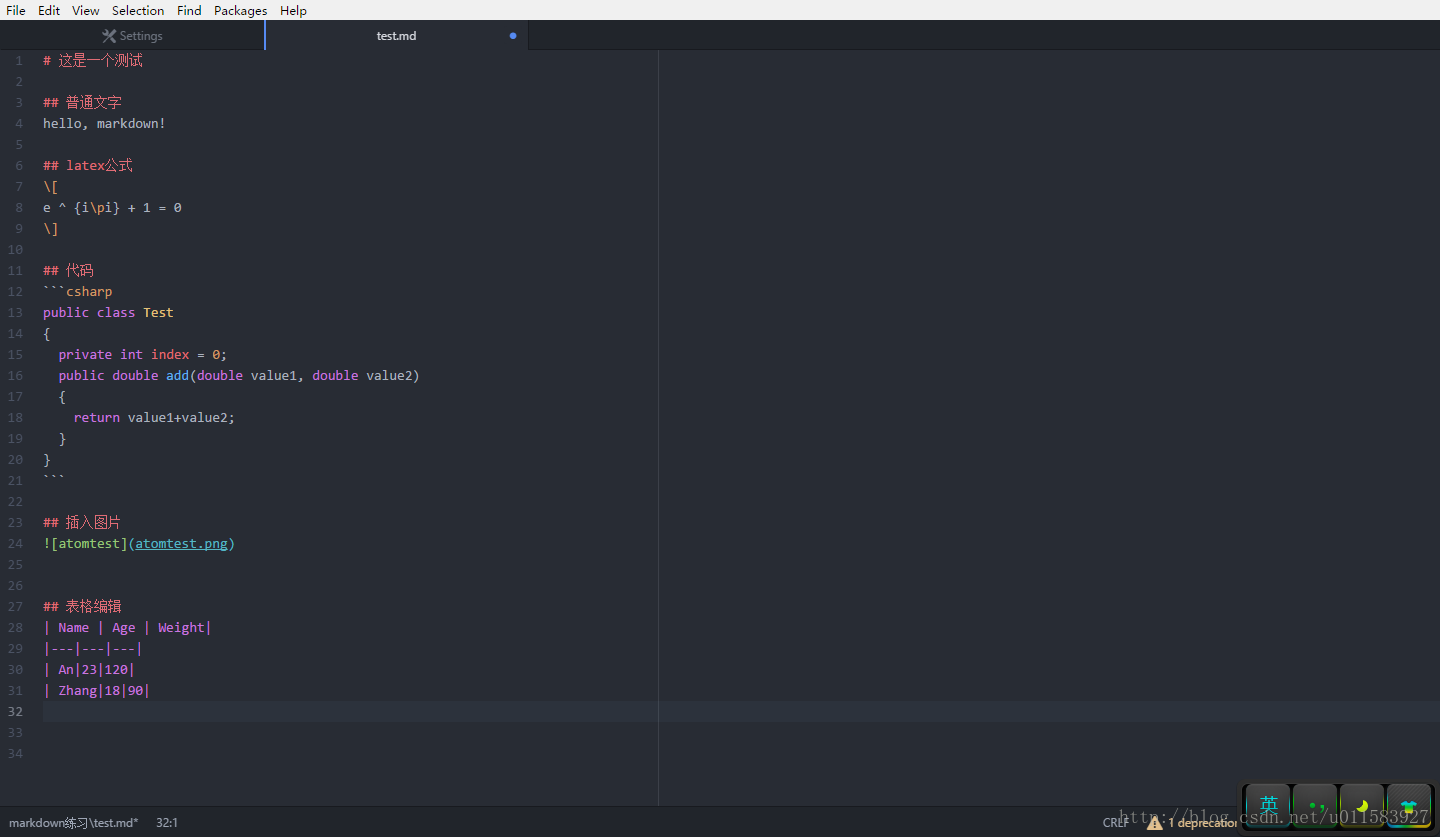Switch to the test.md tab
This screenshot has width=1440, height=837.
pyautogui.click(x=397, y=36)
